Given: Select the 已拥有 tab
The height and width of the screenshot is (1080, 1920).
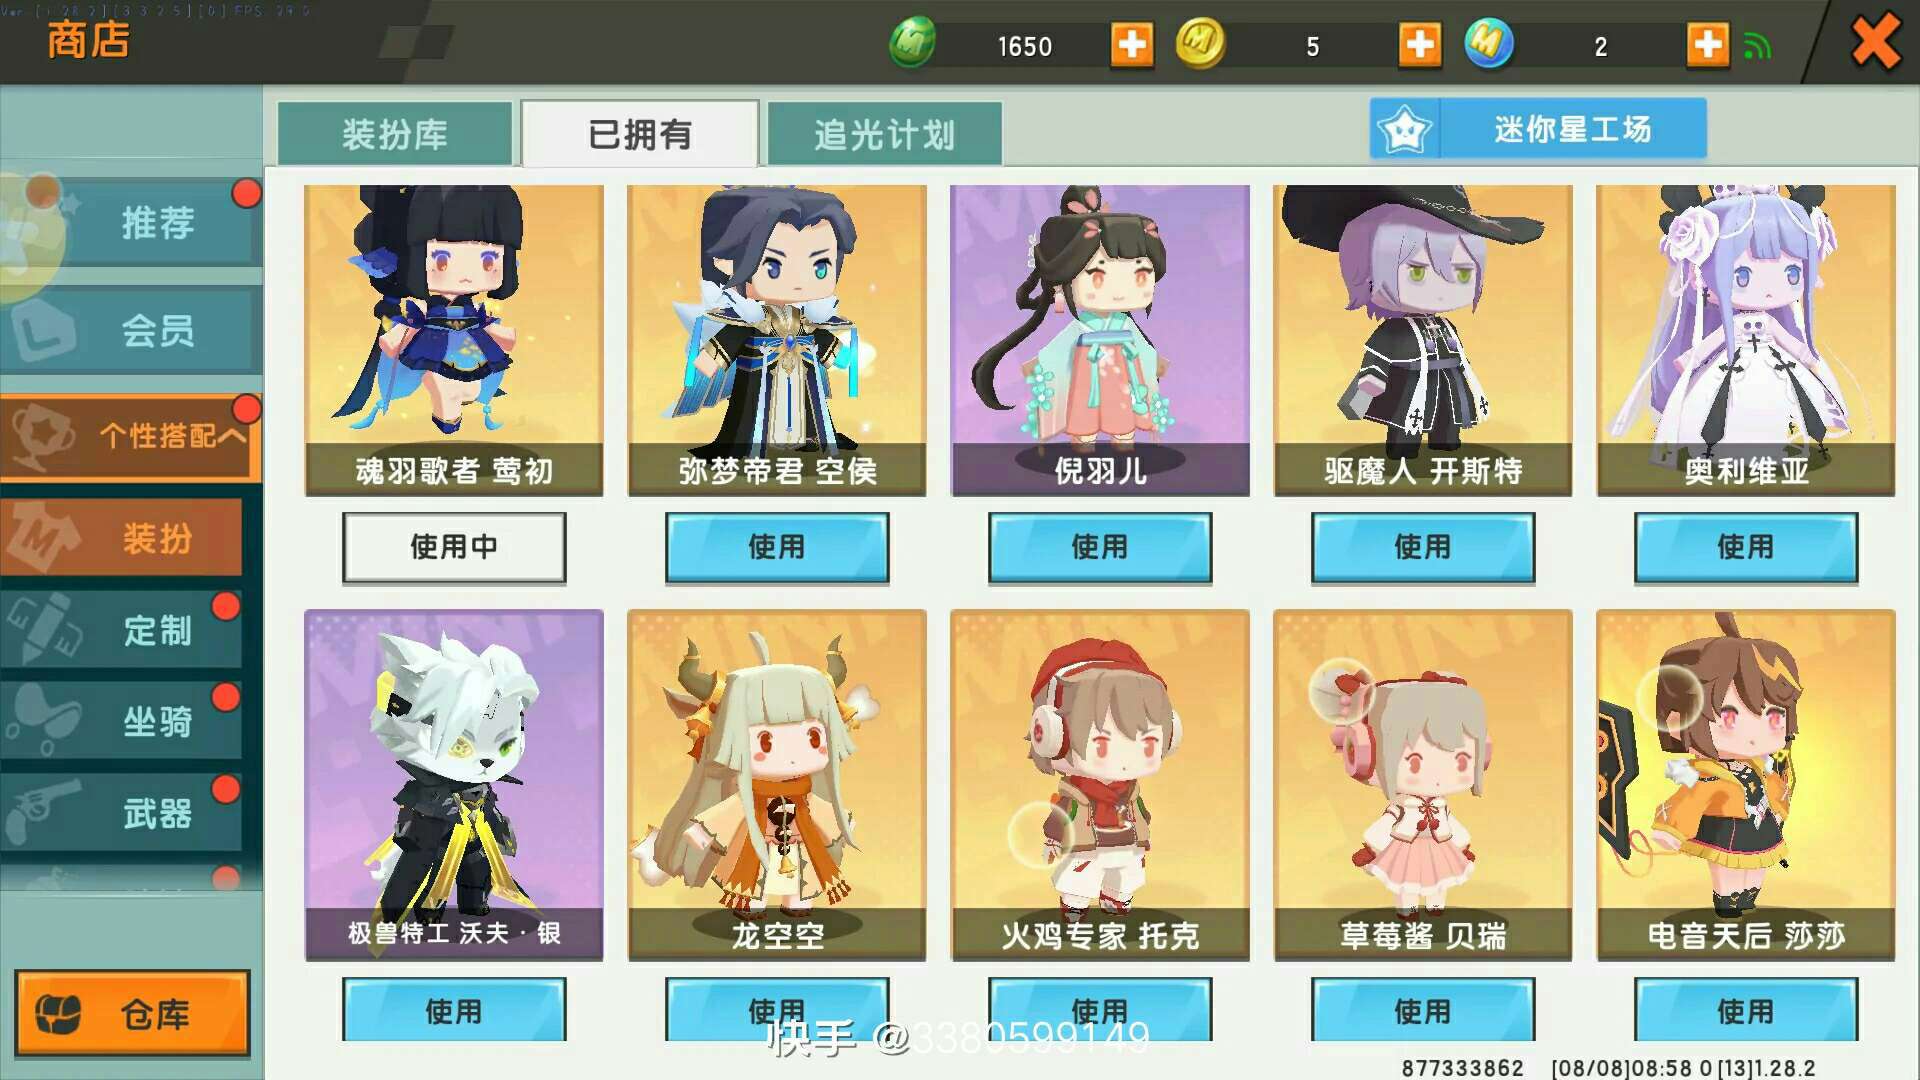Looking at the screenshot, I should [640, 134].
